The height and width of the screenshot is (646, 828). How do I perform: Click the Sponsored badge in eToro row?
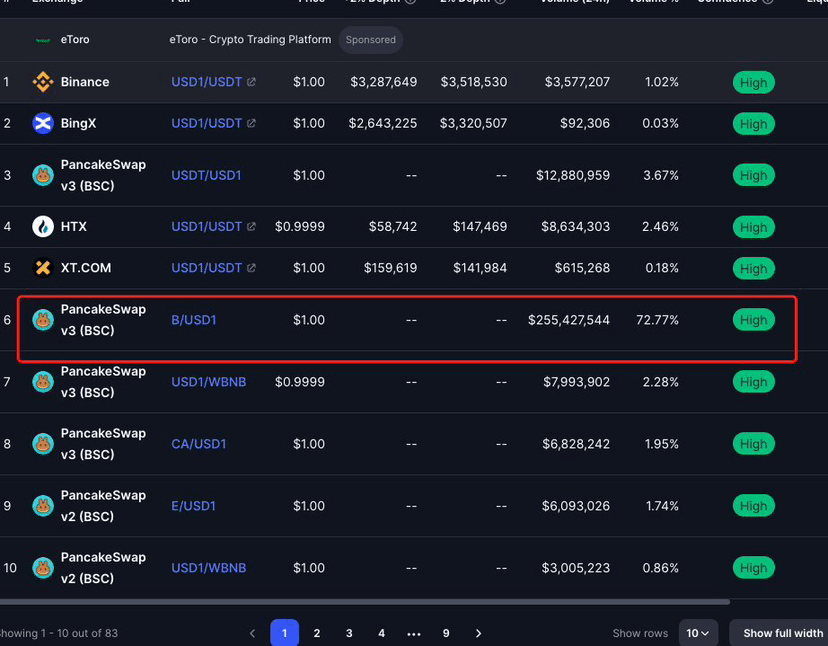click(371, 40)
